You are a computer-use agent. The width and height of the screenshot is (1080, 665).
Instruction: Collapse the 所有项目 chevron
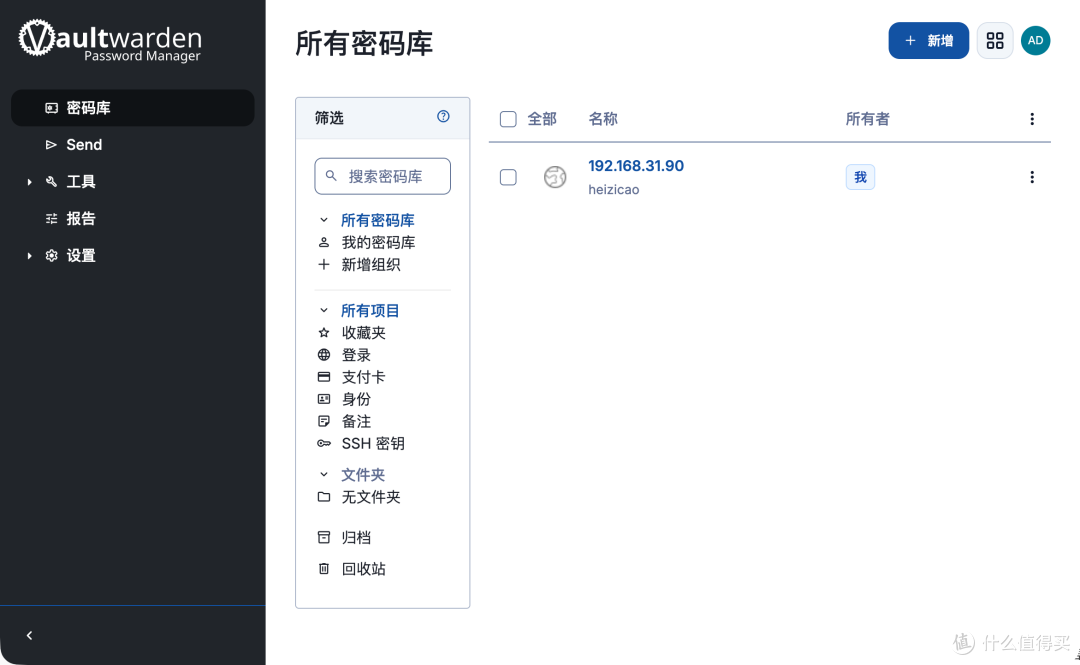click(x=324, y=311)
